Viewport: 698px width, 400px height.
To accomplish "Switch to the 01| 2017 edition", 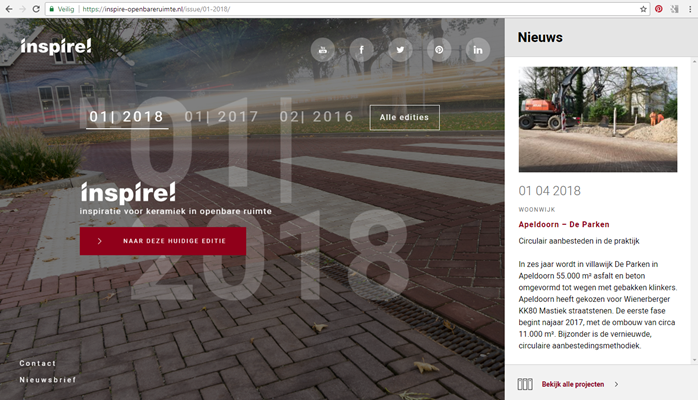I will click(221, 117).
